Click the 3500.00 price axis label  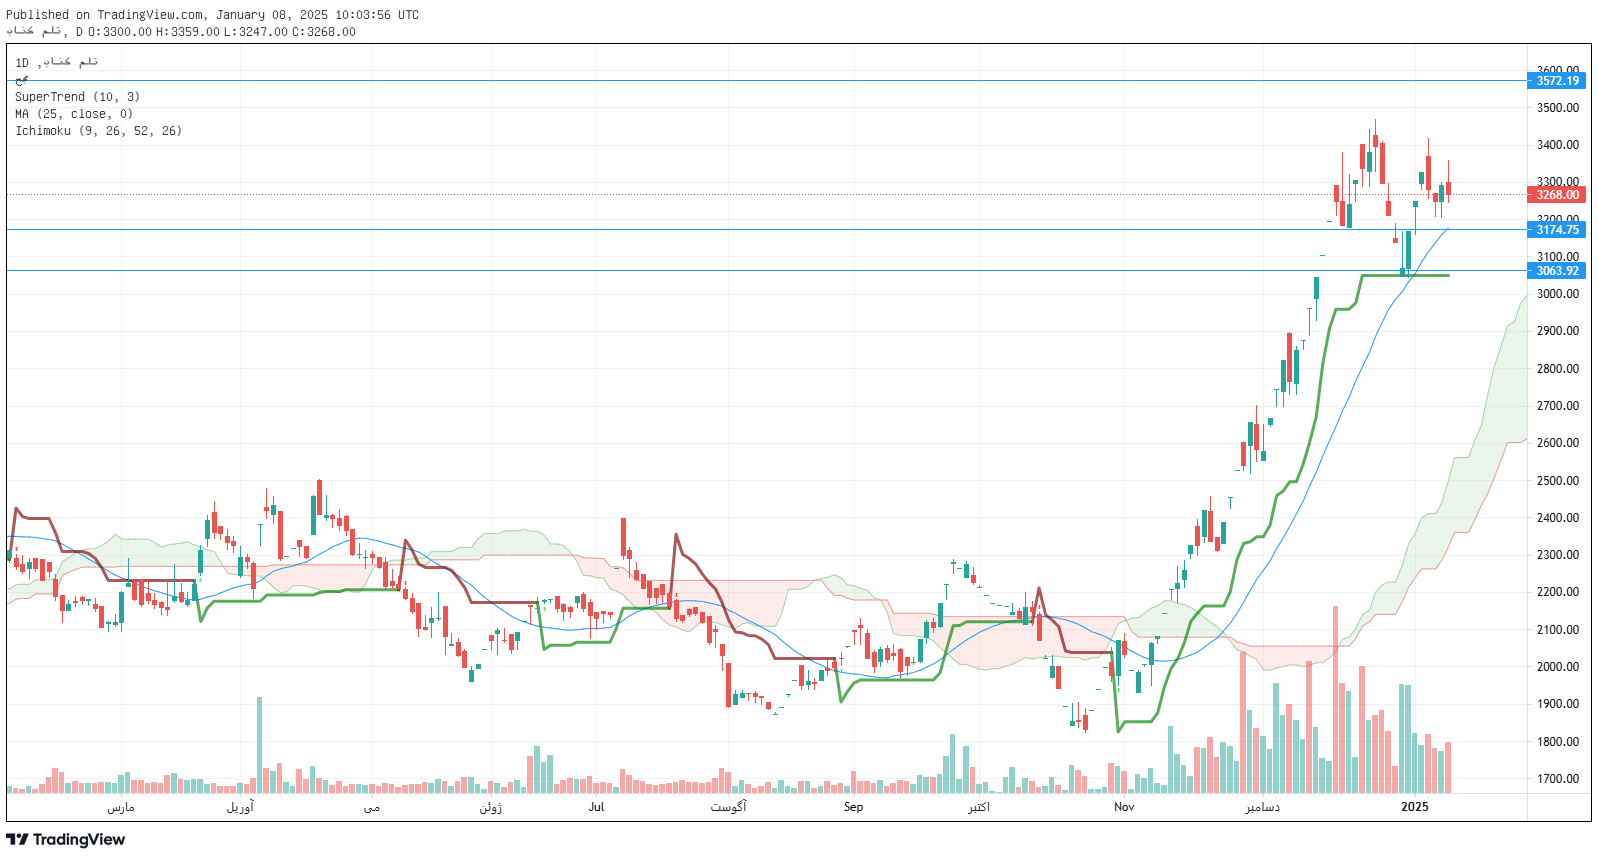(x=1558, y=108)
